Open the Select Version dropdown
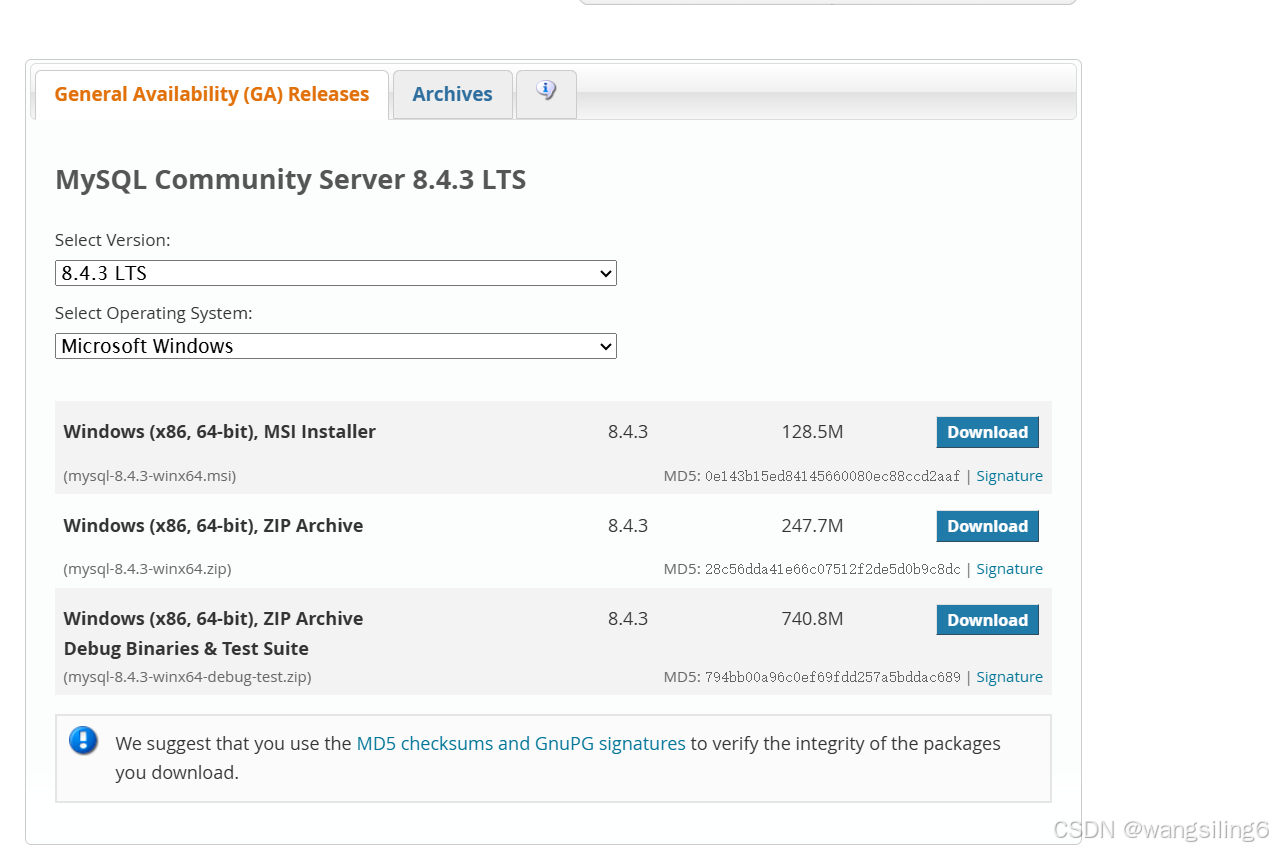The width and height of the screenshot is (1273, 851). tap(336, 273)
